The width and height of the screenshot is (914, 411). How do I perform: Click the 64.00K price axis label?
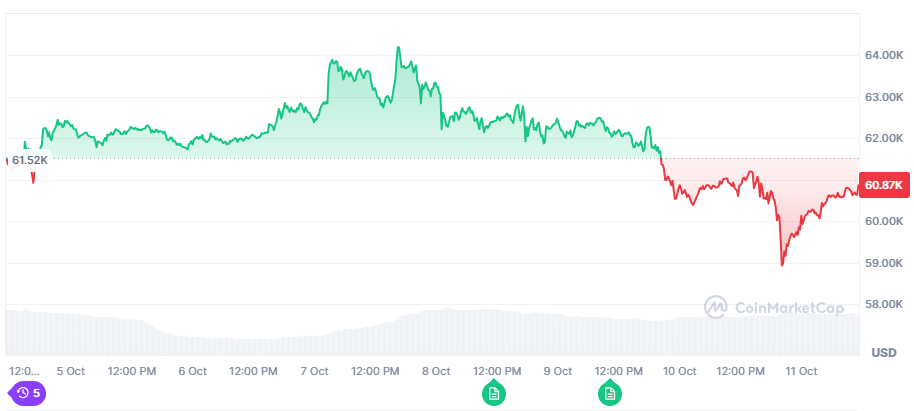click(x=884, y=55)
